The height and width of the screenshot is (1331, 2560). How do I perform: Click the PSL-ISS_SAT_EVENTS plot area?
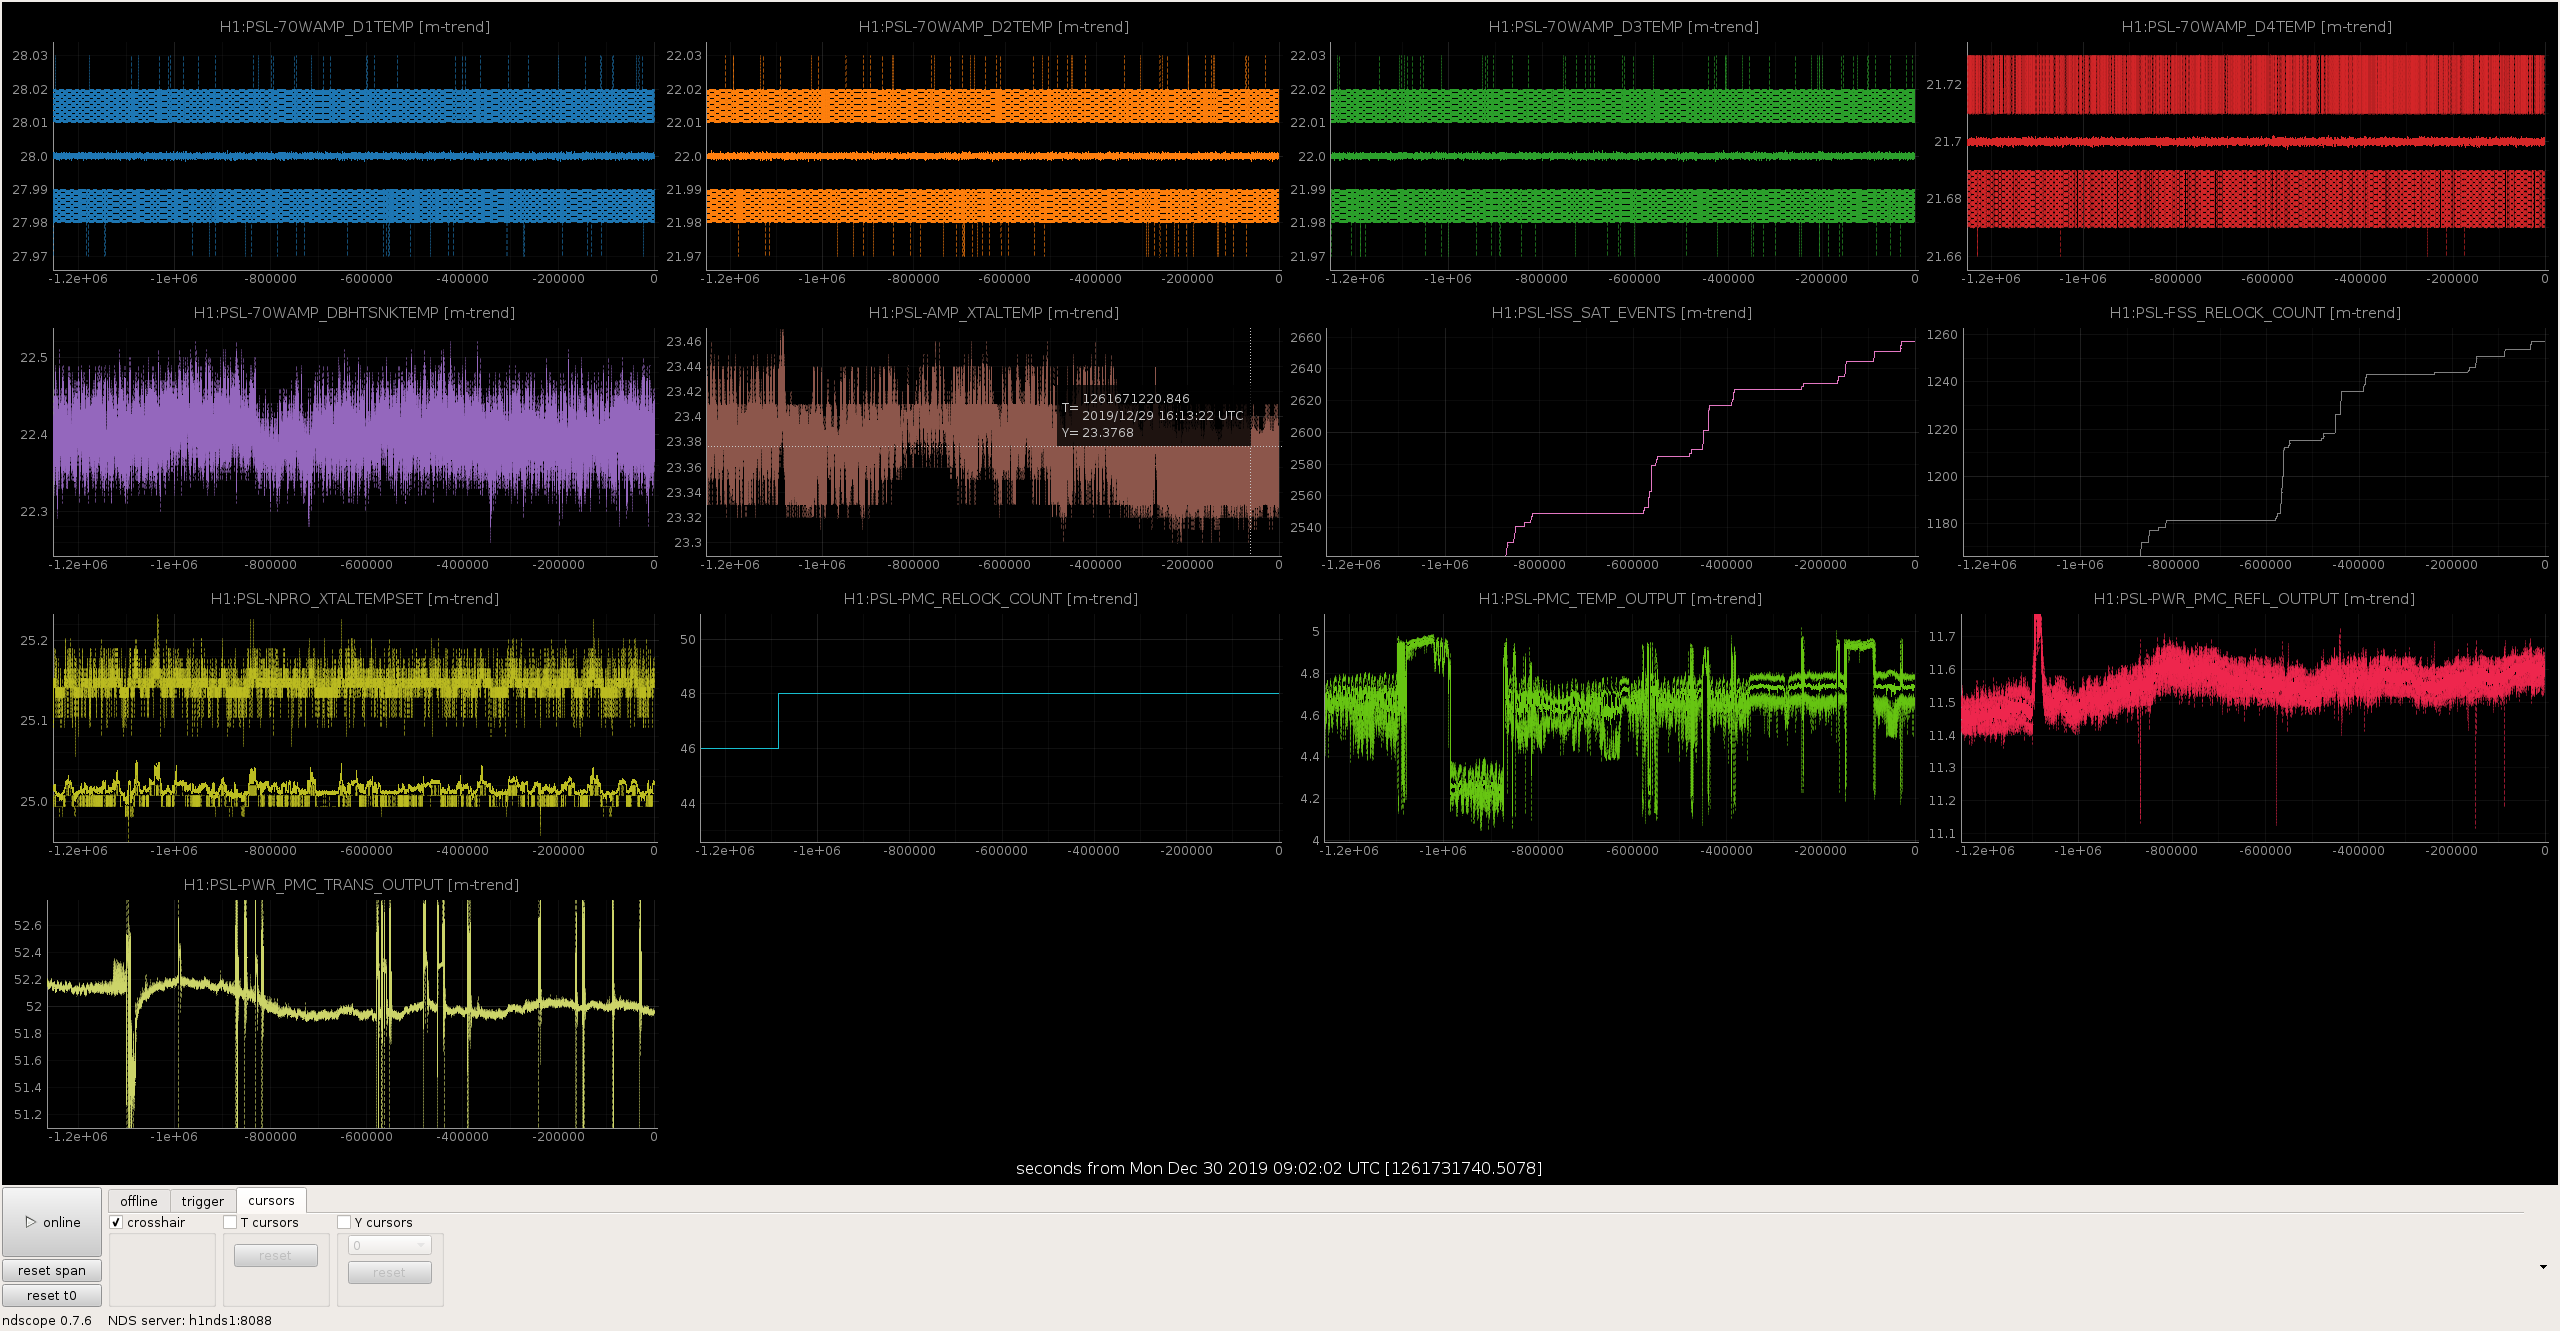[x=1620, y=442]
